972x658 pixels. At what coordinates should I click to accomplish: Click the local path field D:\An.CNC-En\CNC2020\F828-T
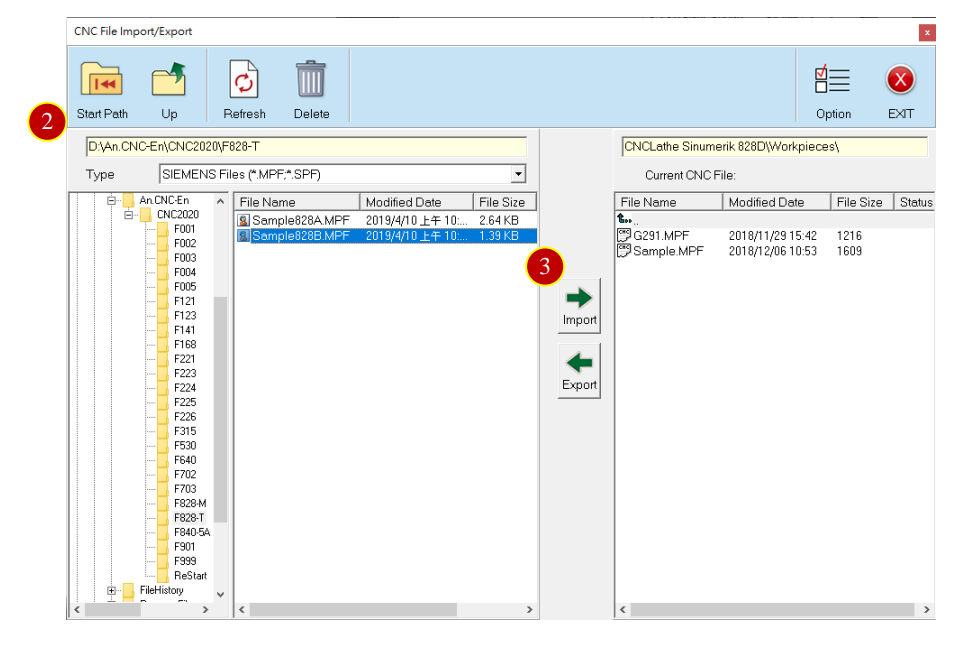[306, 146]
